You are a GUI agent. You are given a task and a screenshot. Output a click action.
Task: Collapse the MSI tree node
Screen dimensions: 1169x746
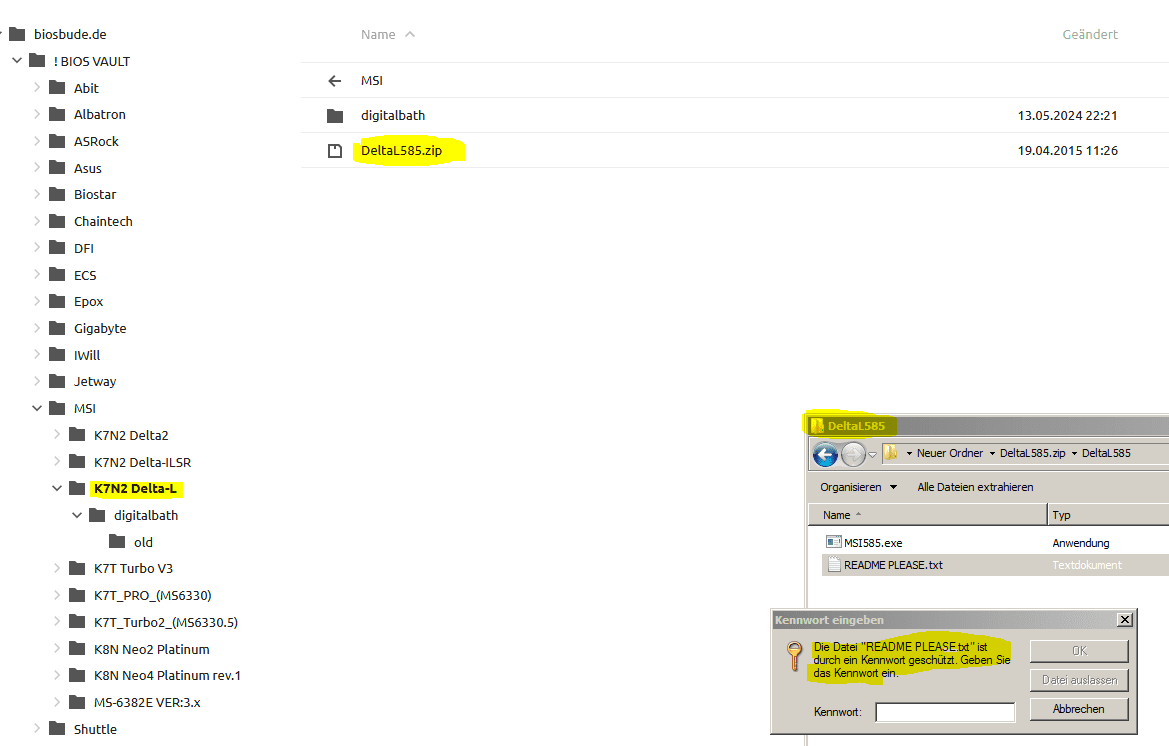coord(37,408)
